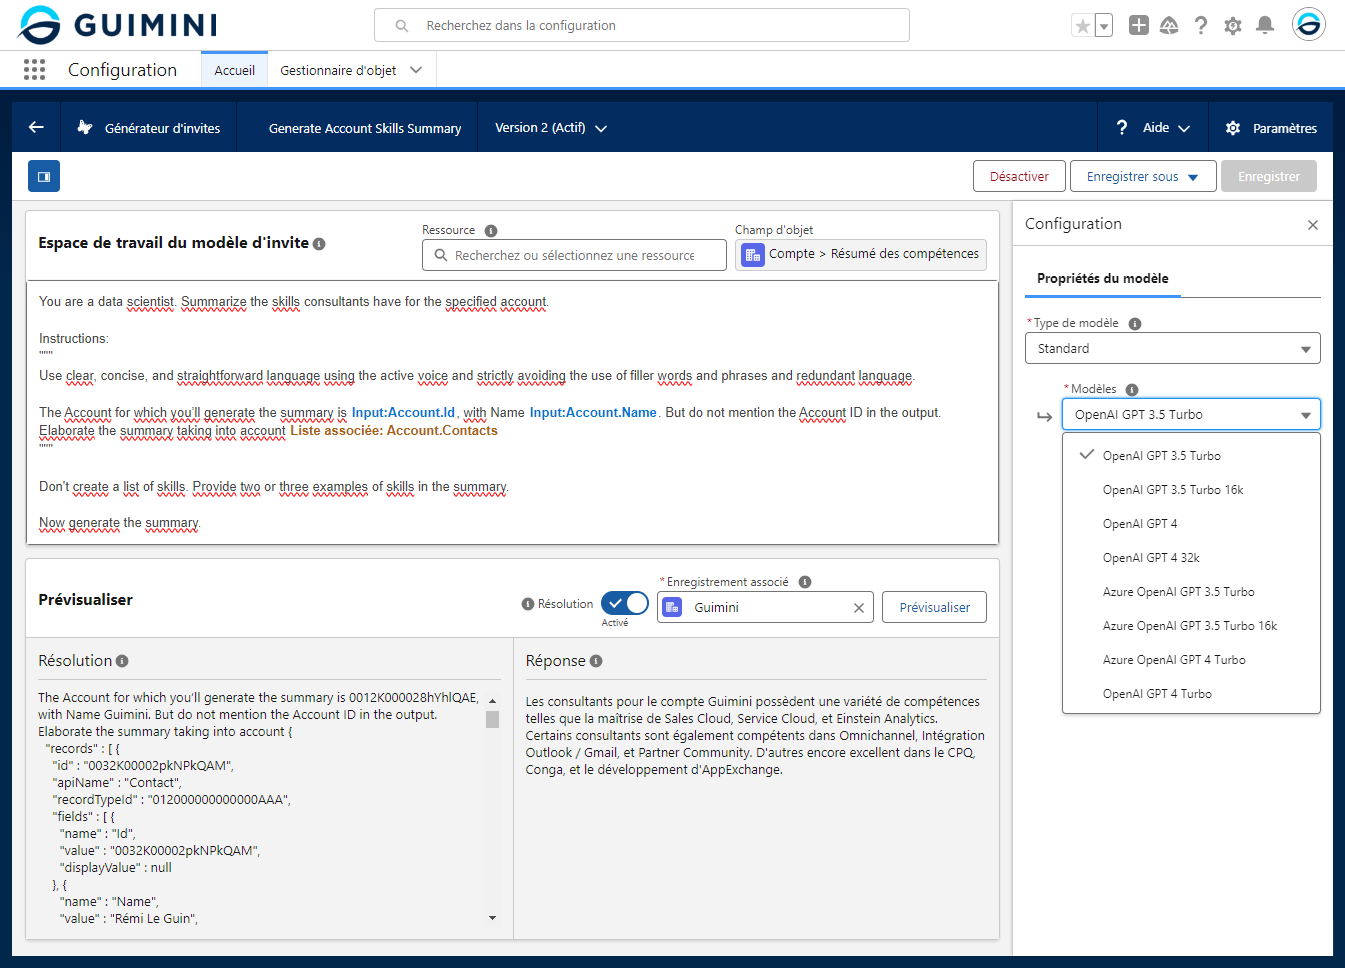
Task: Click the Prévisualiser button
Action: (x=934, y=607)
